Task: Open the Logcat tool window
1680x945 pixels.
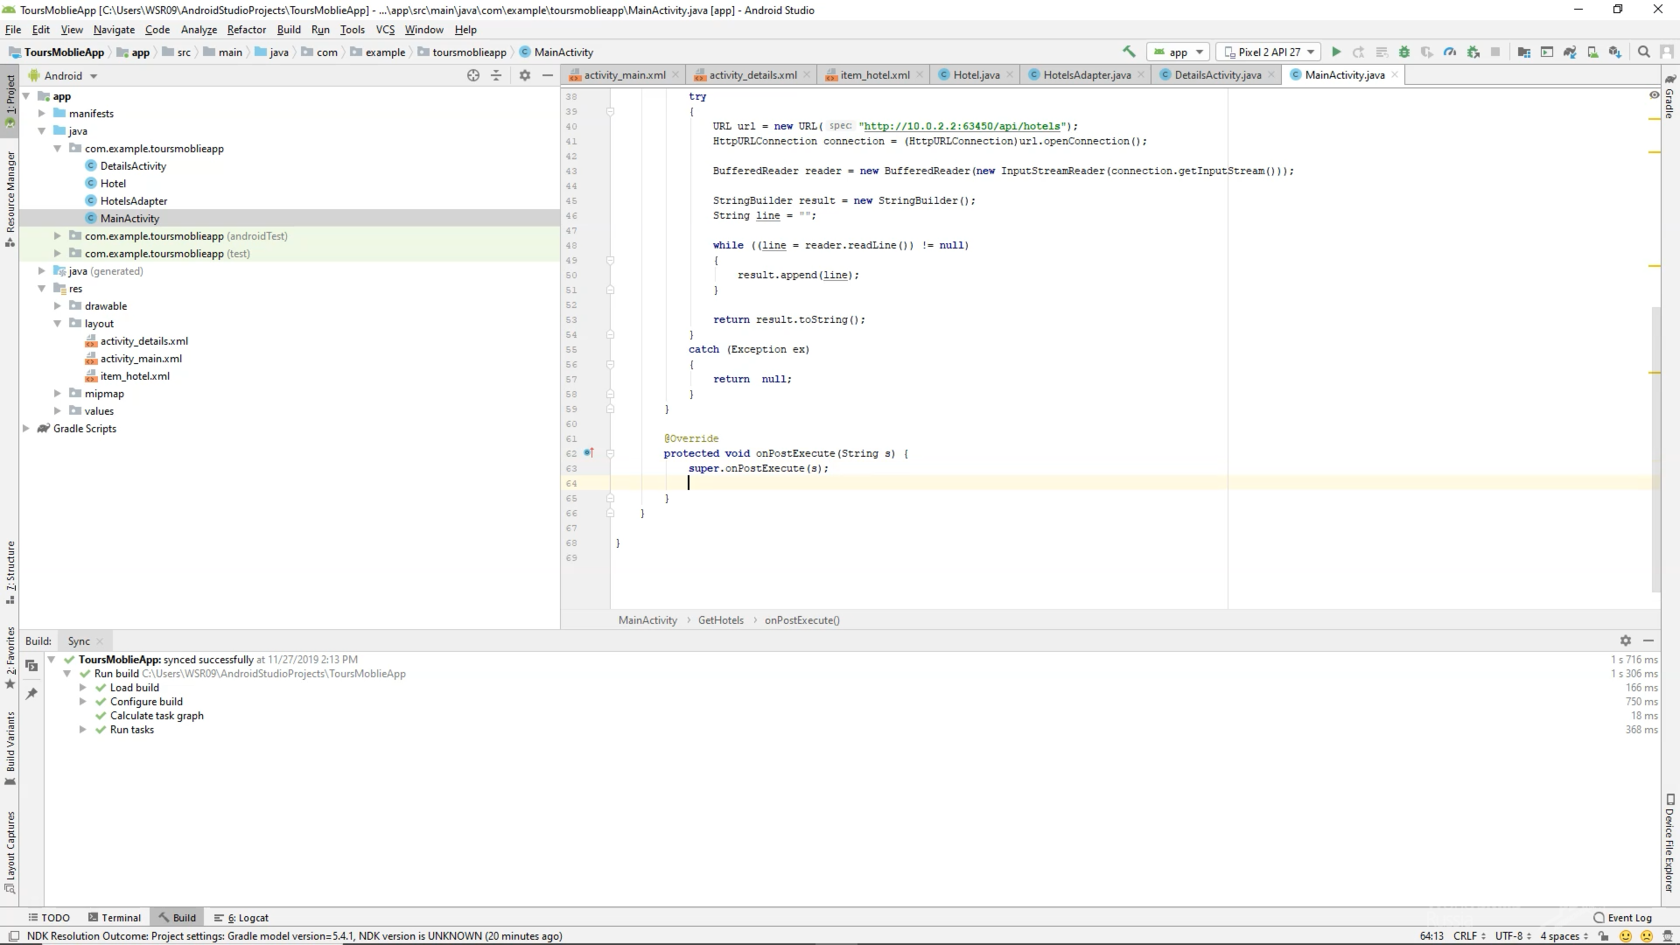Action: pyautogui.click(x=241, y=917)
